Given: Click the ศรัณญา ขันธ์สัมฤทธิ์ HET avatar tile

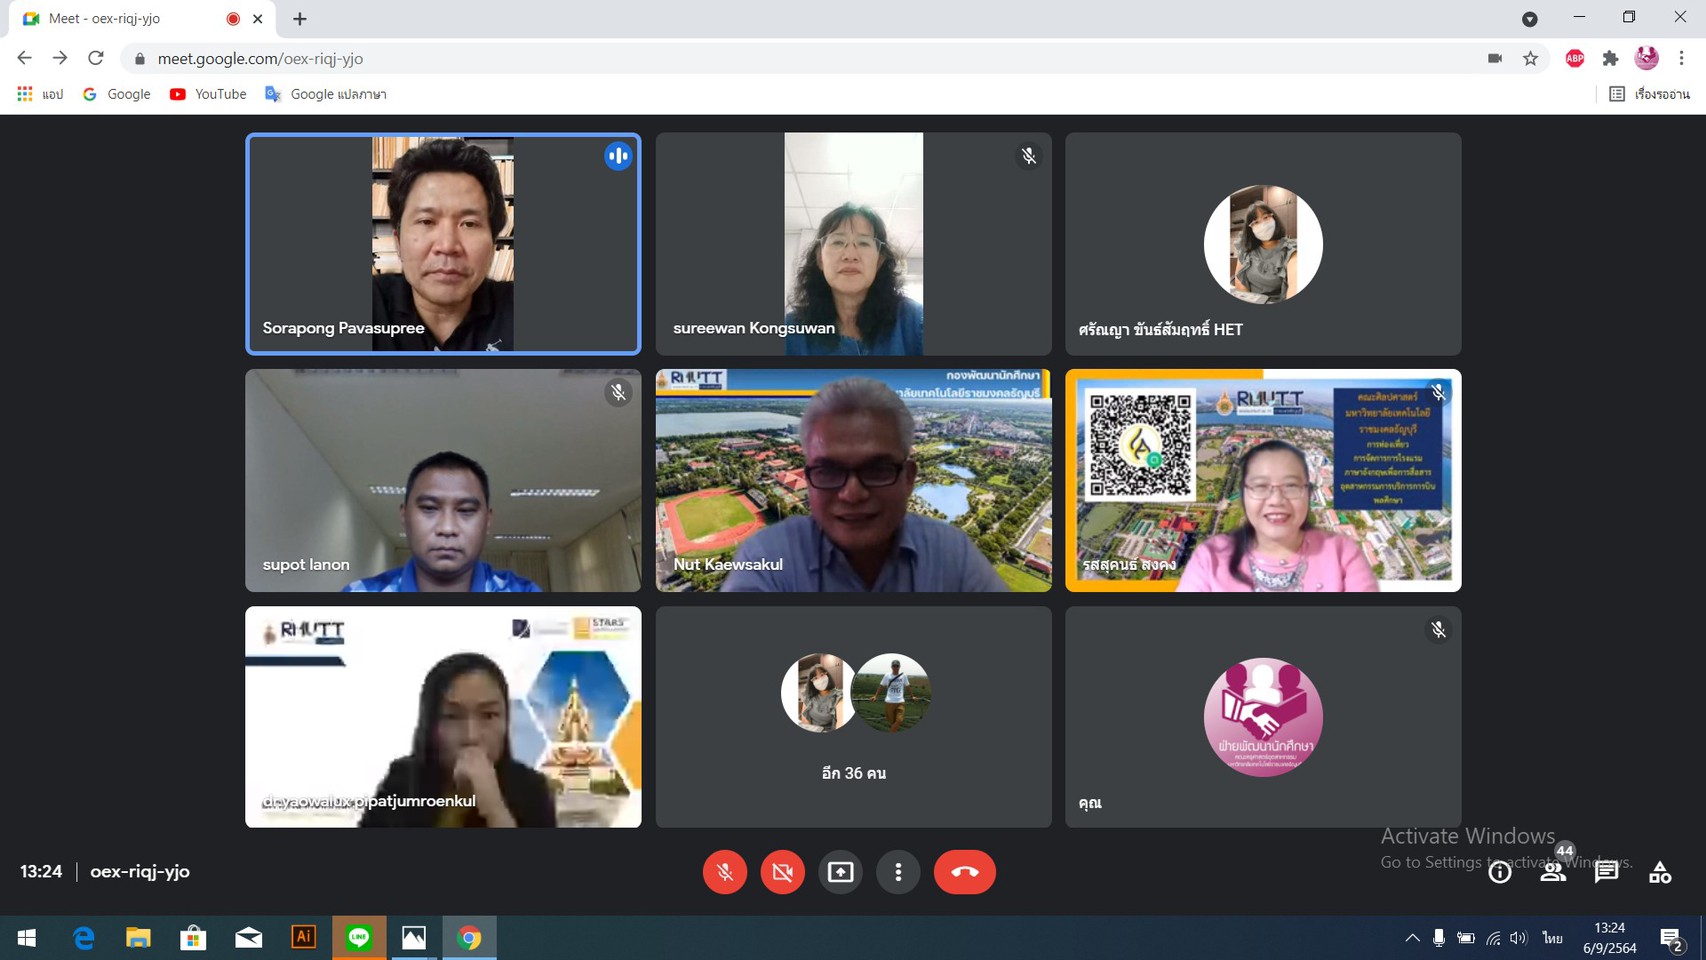Looking at the screenshot, I should 1263,244.
